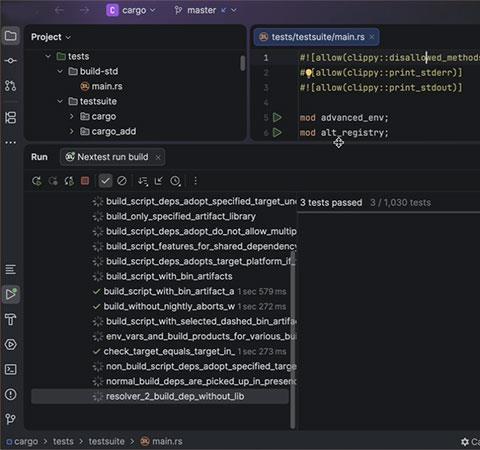Click the sort tests toolbar icon

point(143,181)
